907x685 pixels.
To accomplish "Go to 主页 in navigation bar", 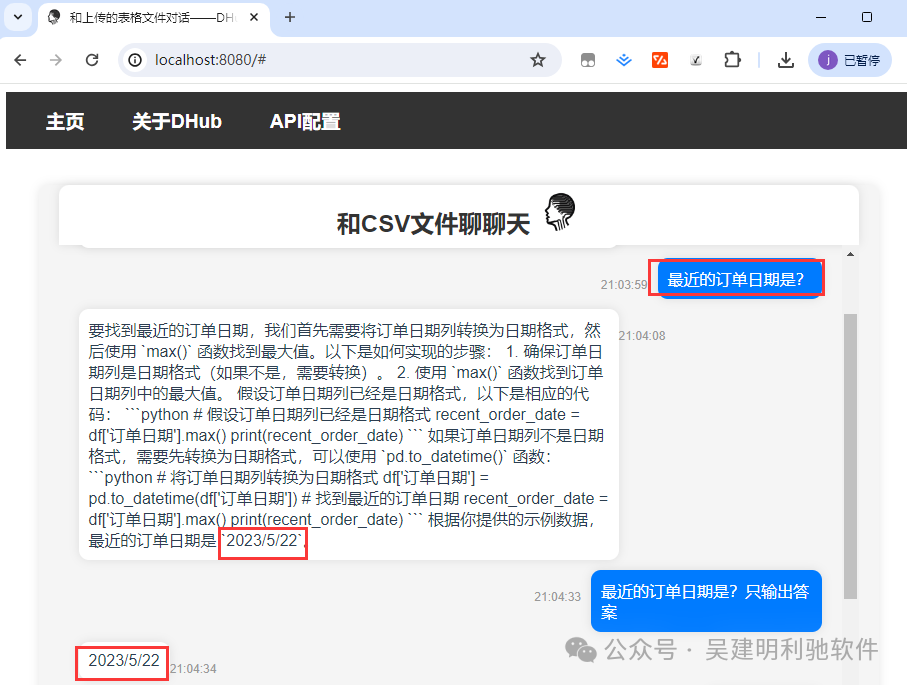I will (65, 121).
